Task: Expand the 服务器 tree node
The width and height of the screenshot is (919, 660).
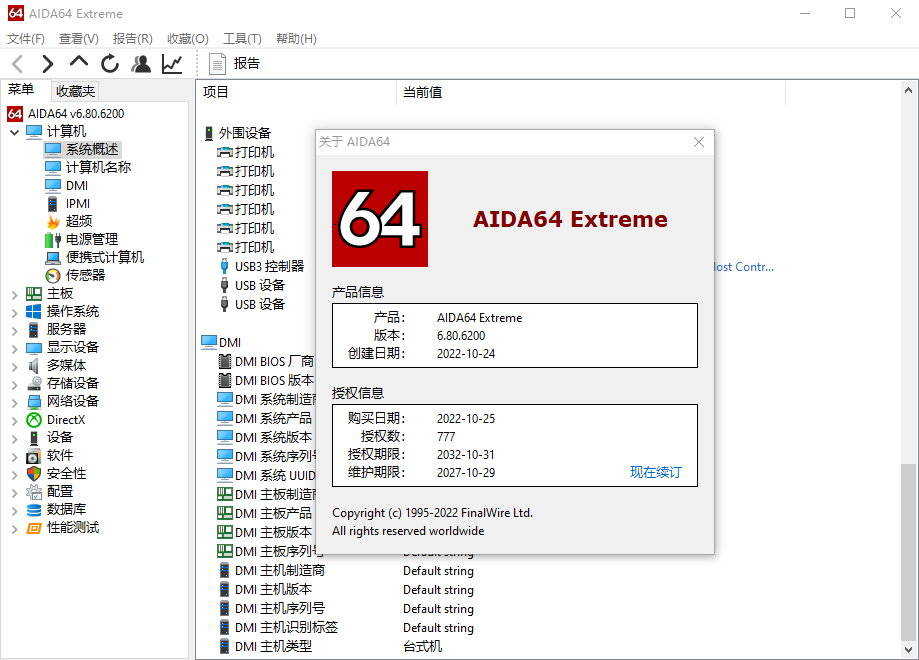Action: (15, 331)
